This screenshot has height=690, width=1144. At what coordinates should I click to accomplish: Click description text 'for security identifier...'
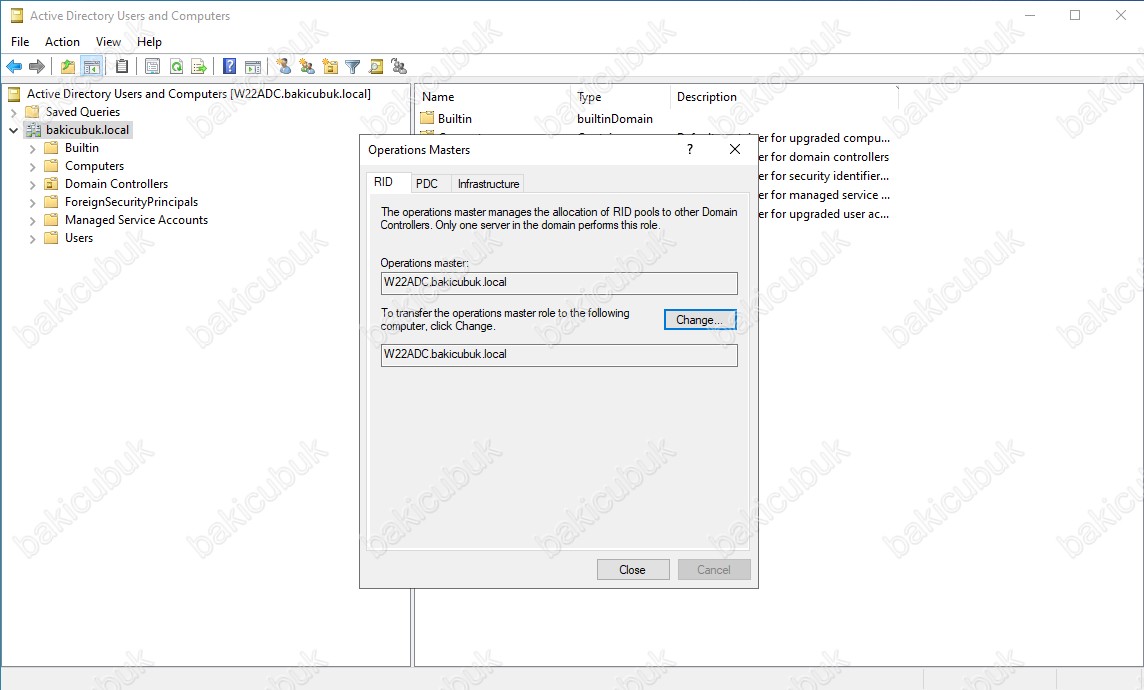point(830,176)
